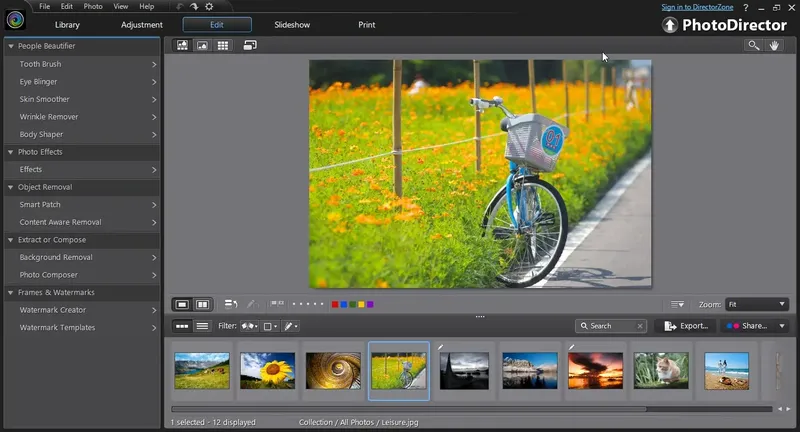
Task: Open the Zoom Fit dropdown
Action: point(757,304)
